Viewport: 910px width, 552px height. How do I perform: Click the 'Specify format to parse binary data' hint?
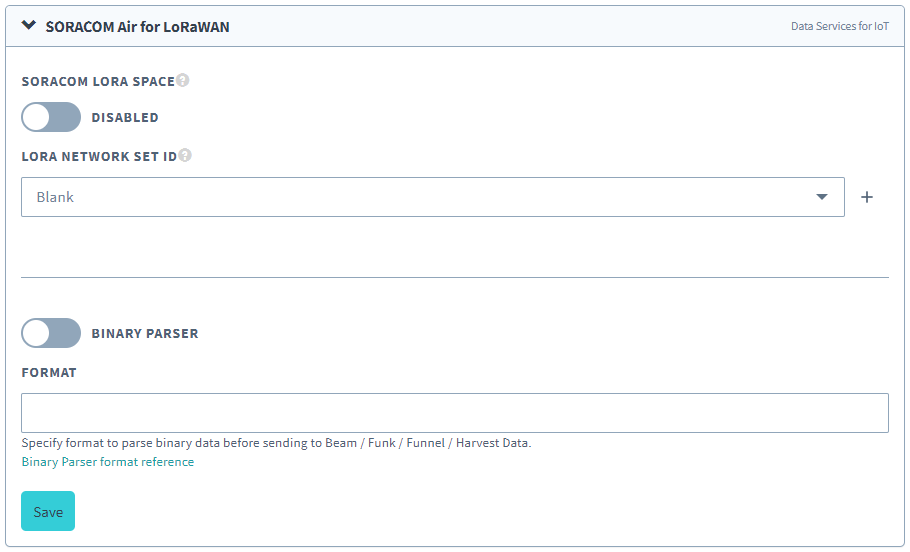coord(276,442)
